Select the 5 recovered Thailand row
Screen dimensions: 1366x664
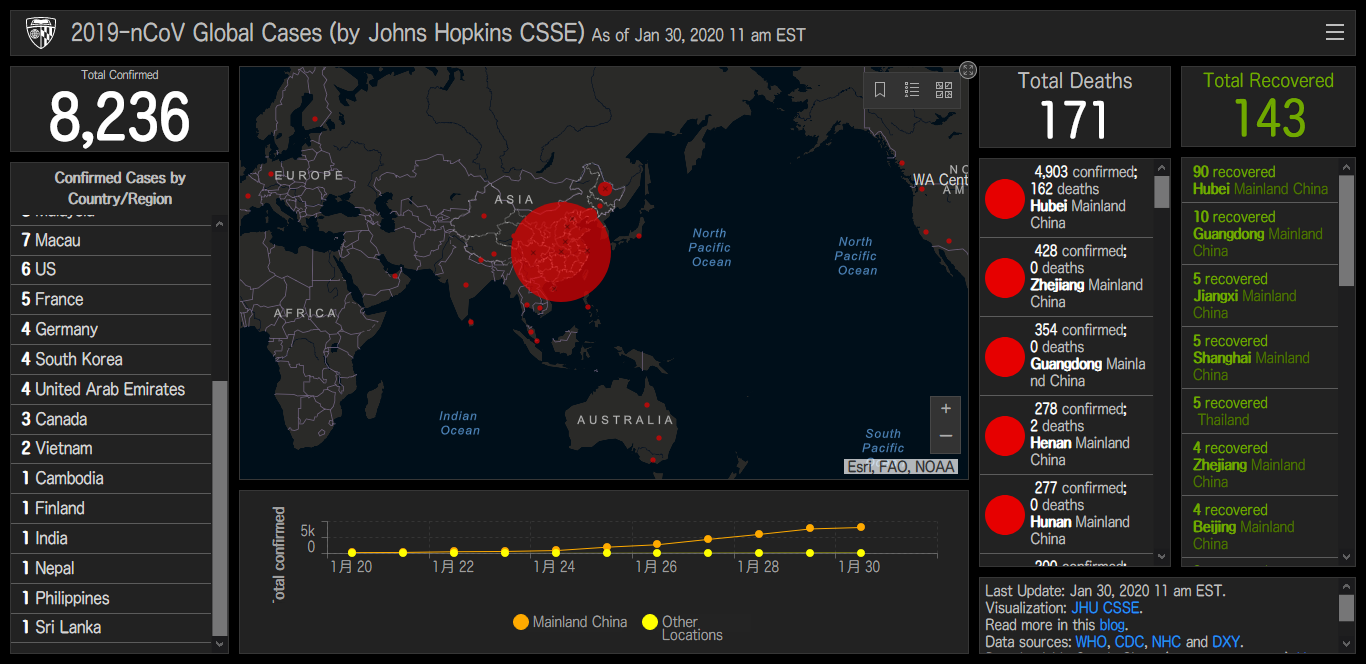point(1260,412)
